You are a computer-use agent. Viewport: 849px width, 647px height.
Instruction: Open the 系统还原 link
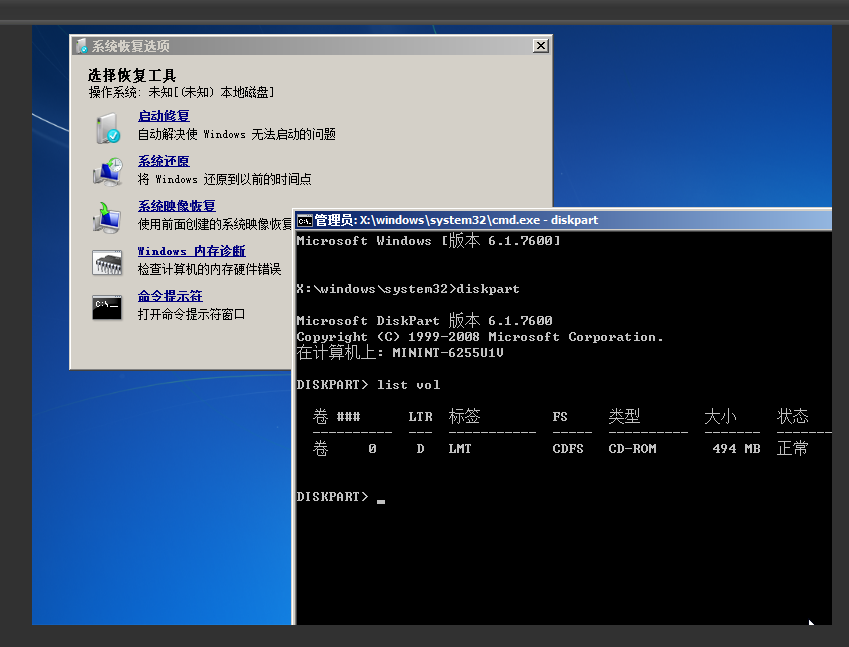[x=164, y=161]
